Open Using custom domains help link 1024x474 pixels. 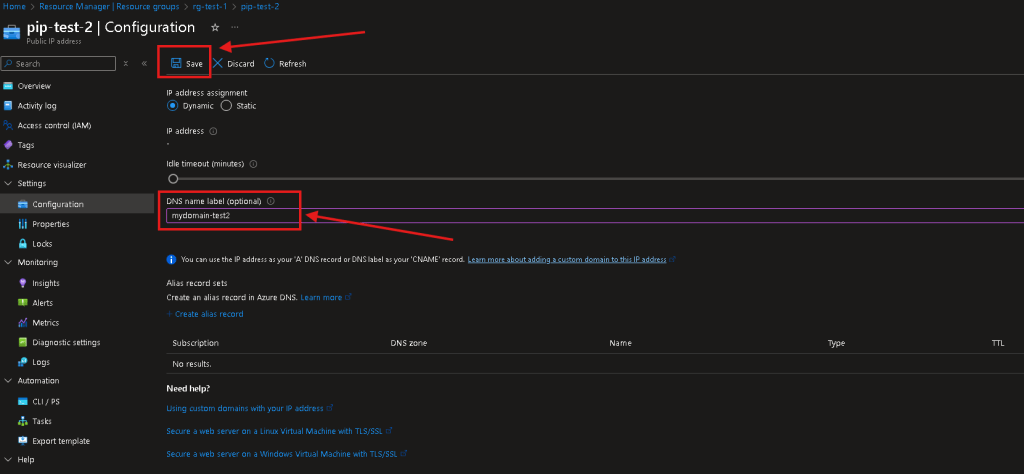coord(245,408)
